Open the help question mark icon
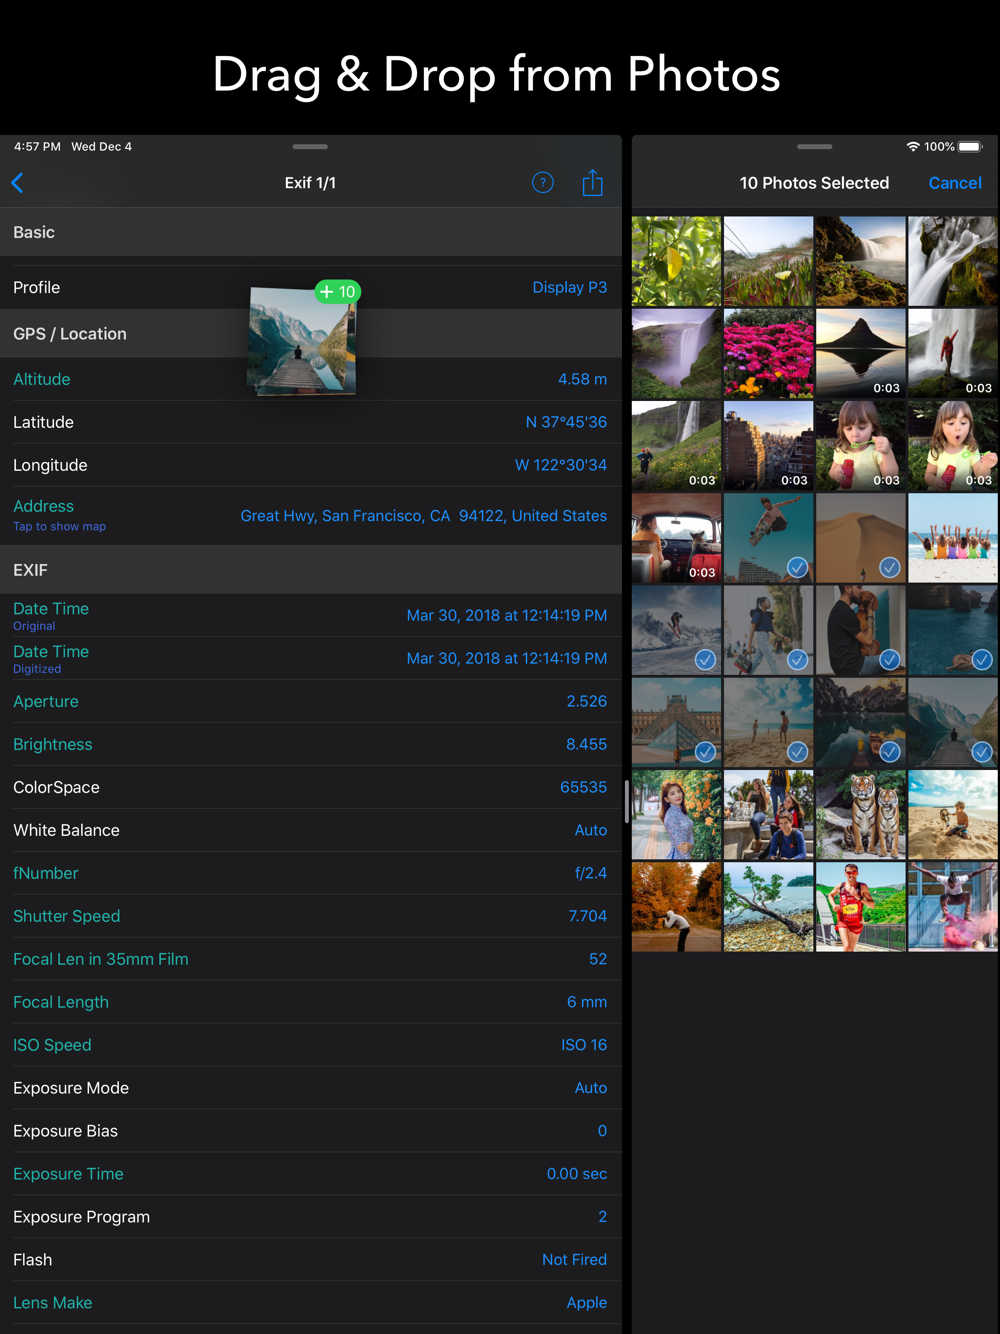Screen dimensions: 1000x1334 pos(543,183)
